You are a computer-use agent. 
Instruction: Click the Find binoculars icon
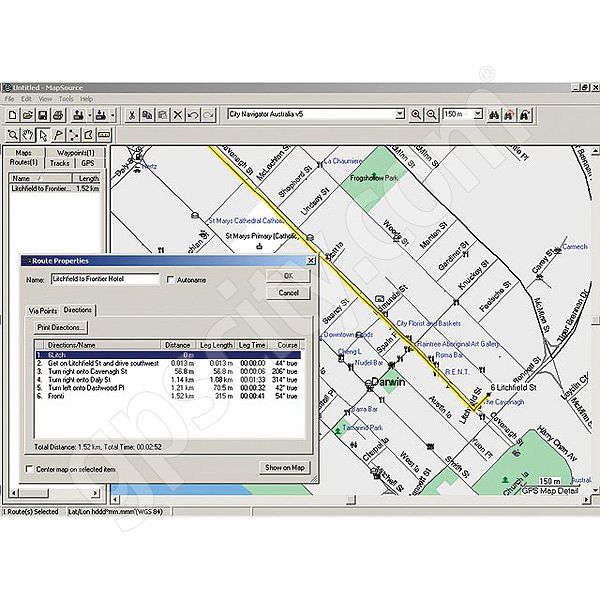click(x=492, y=115)
